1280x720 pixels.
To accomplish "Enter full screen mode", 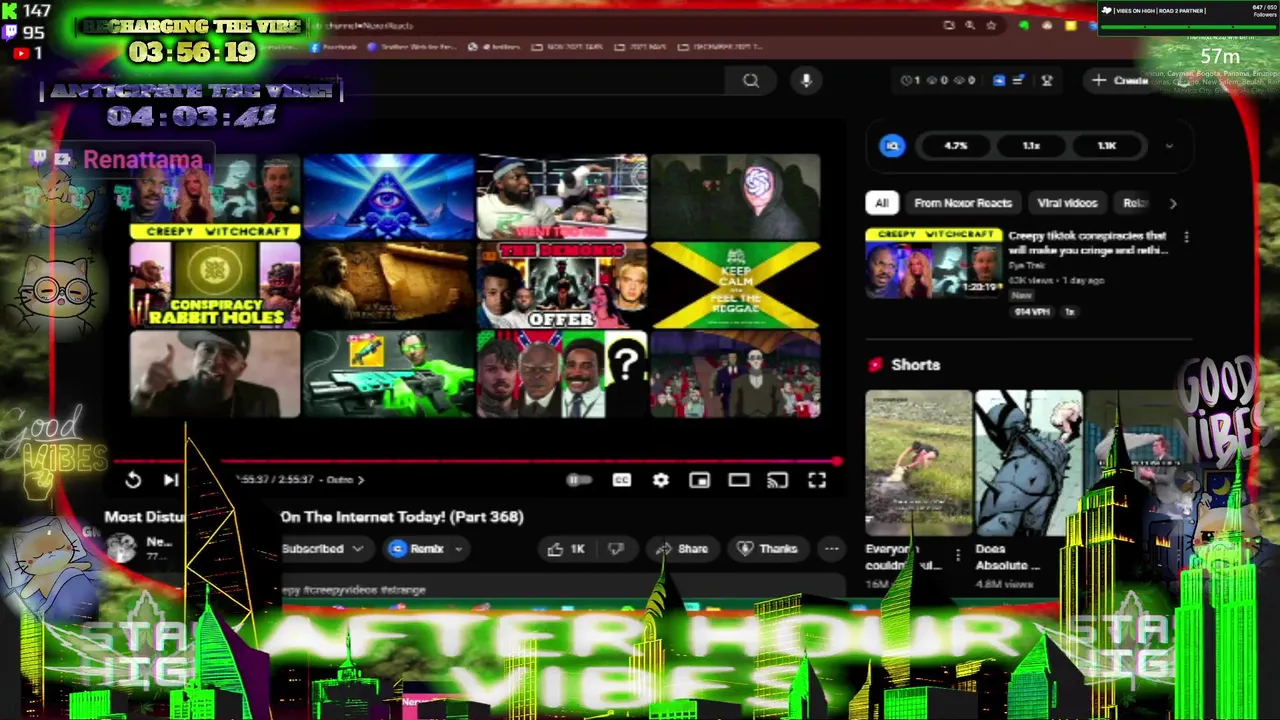I will tap(817, 481).
